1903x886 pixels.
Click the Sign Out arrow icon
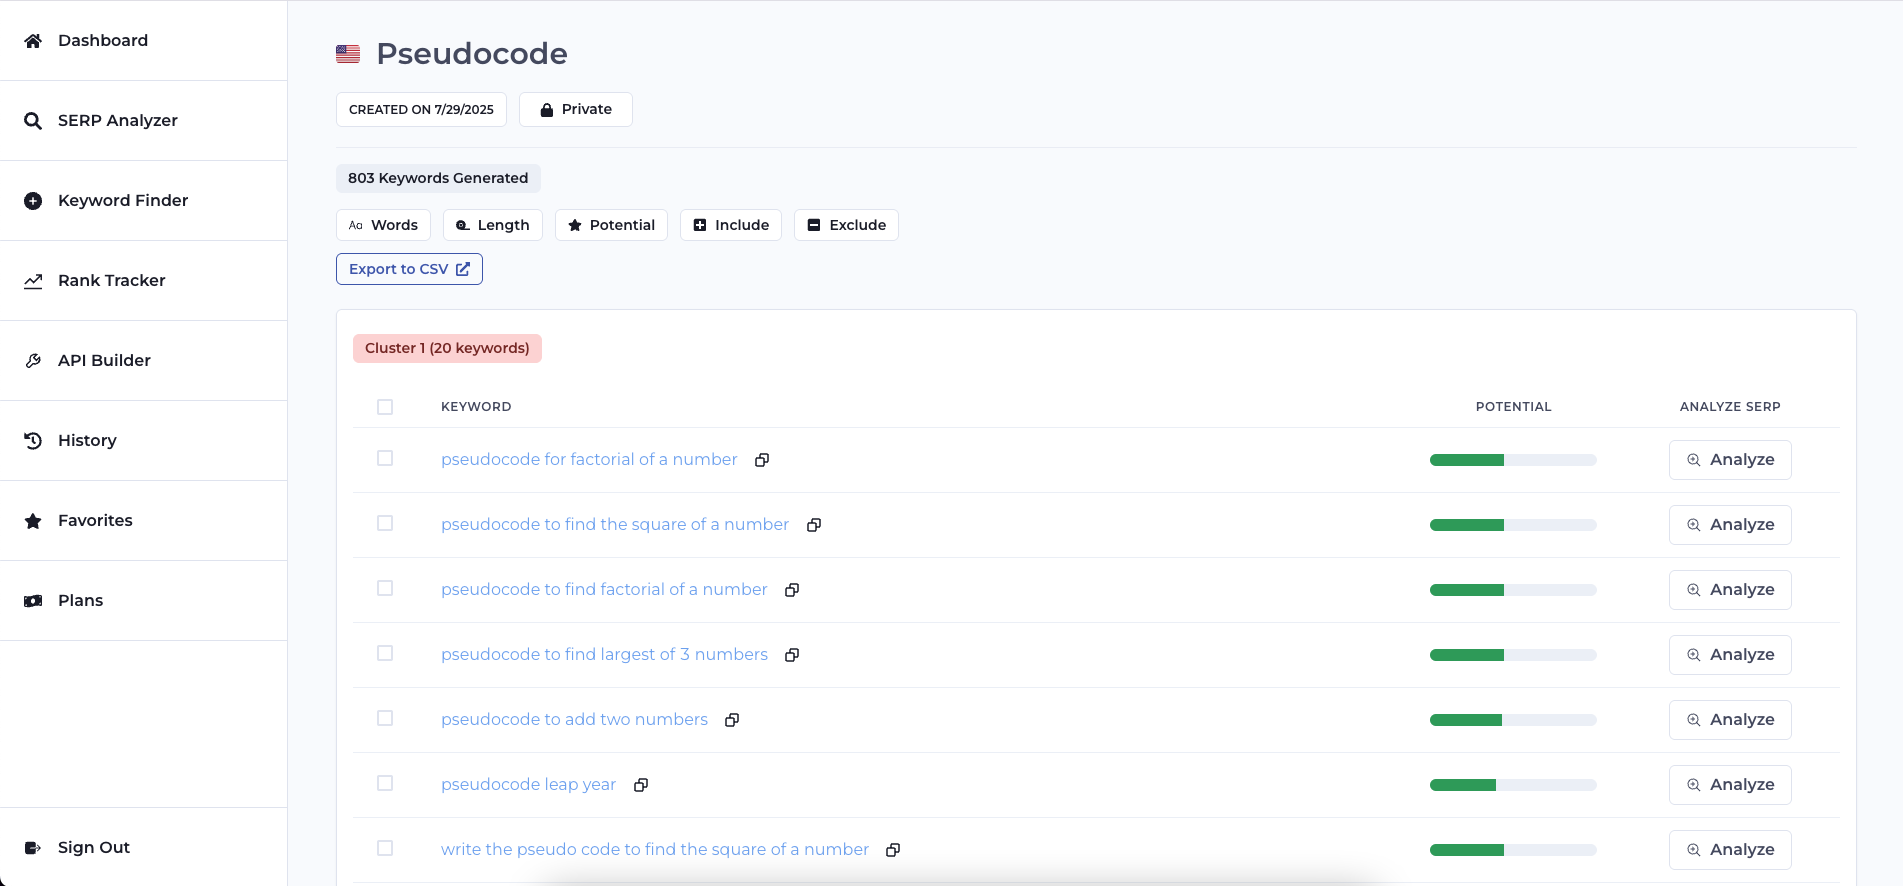pos(33,848)
